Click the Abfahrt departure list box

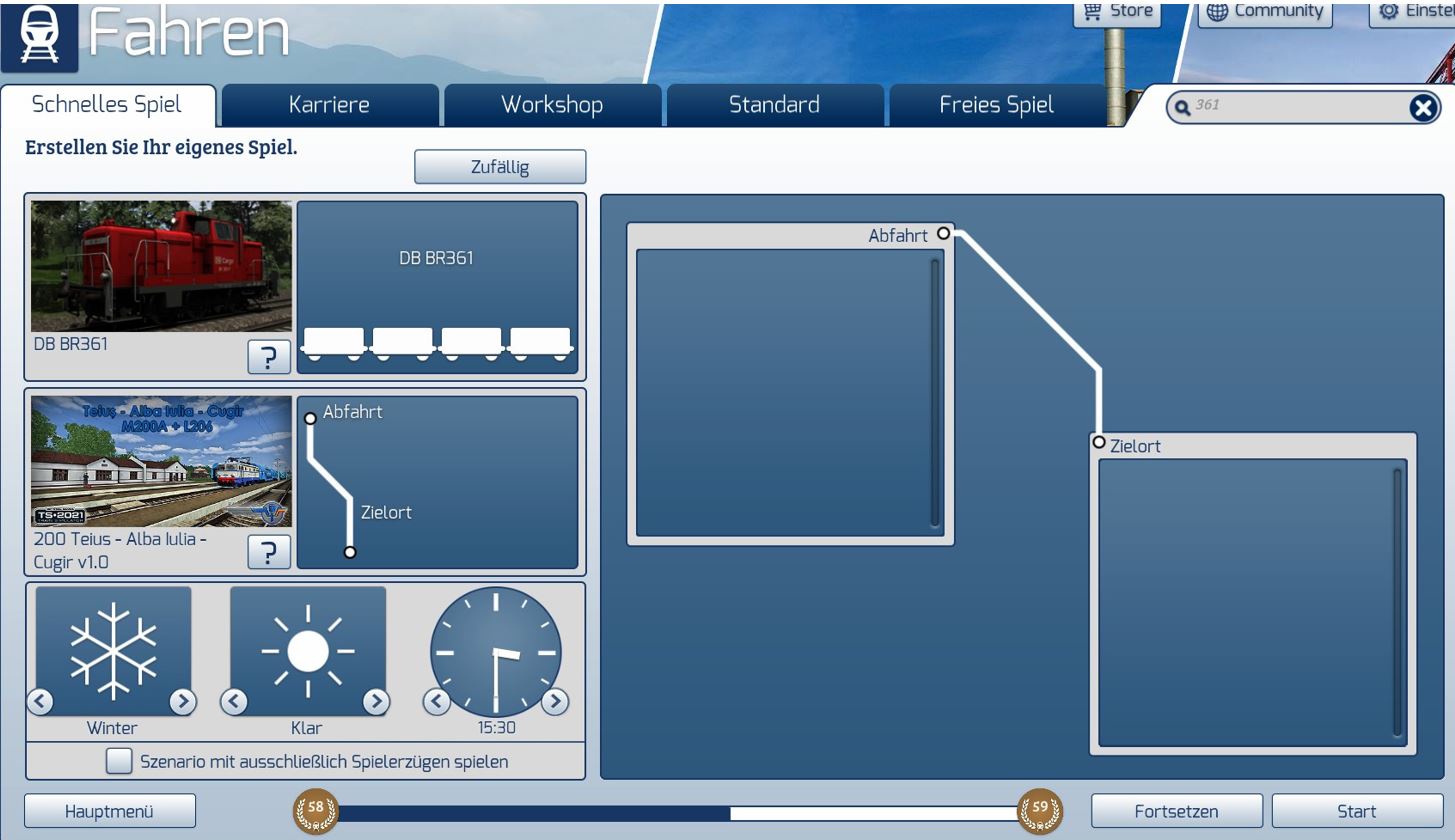(x=790, y=393)
